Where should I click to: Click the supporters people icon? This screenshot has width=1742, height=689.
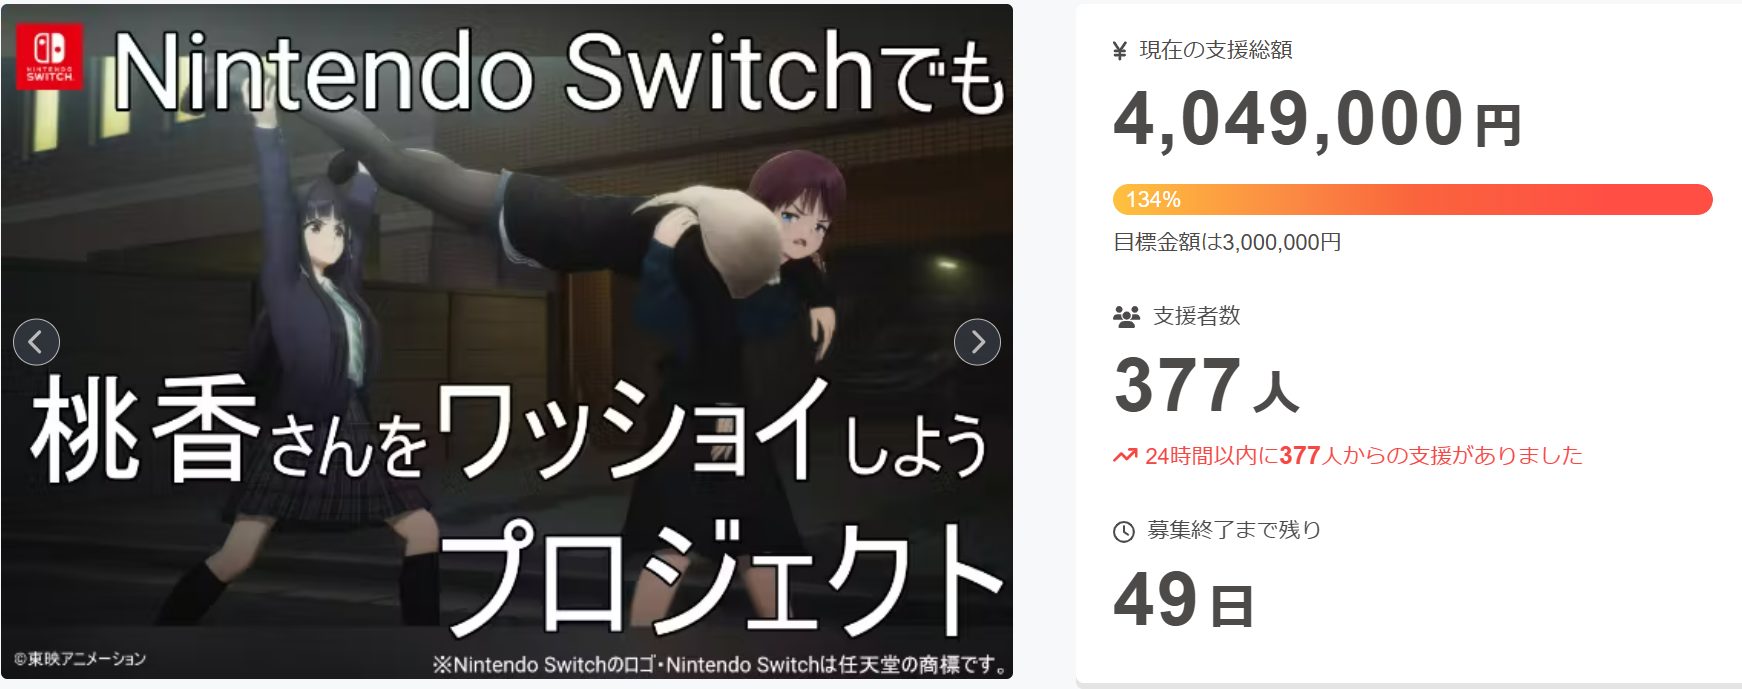(x=1126, y=317)
